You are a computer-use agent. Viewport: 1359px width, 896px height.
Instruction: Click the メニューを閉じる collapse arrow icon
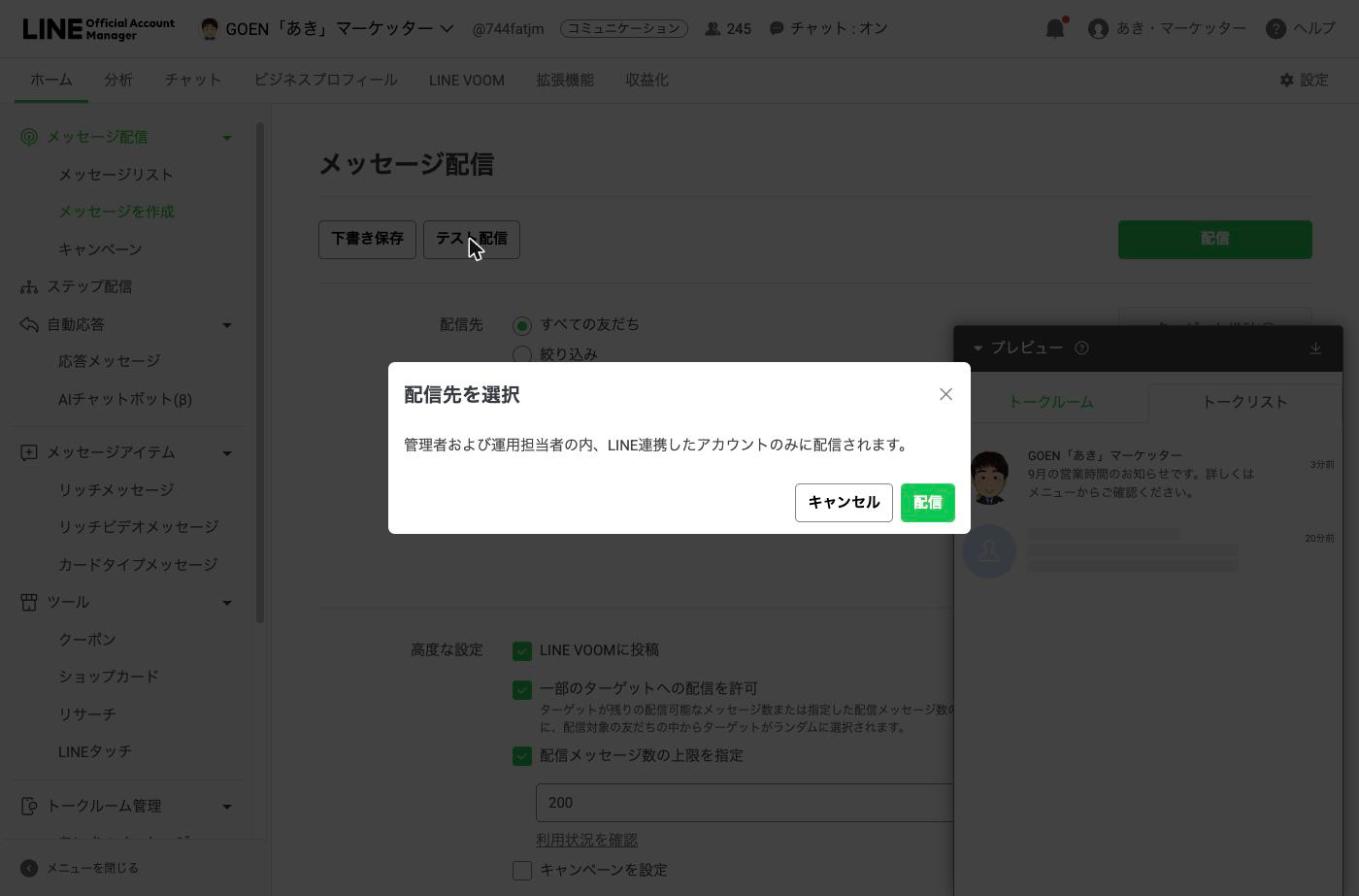(29, 868)
